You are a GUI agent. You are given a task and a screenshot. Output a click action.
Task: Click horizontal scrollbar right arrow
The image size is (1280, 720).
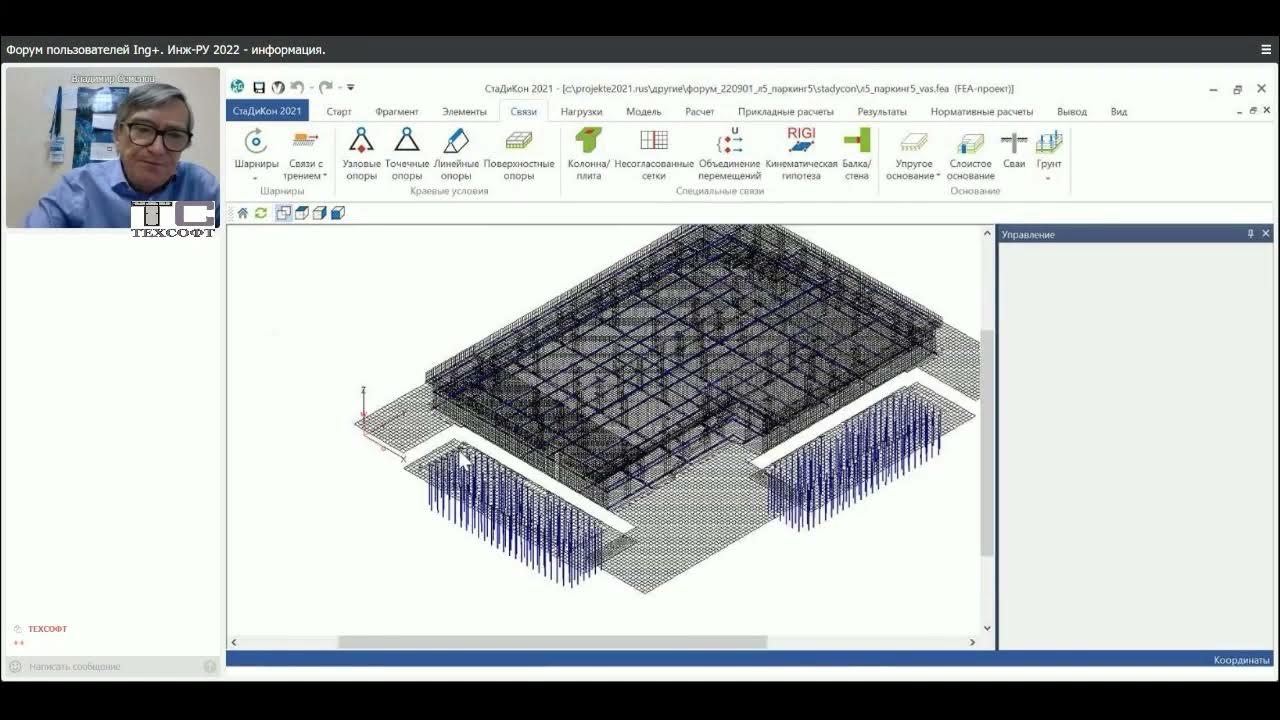click(972, 642)
